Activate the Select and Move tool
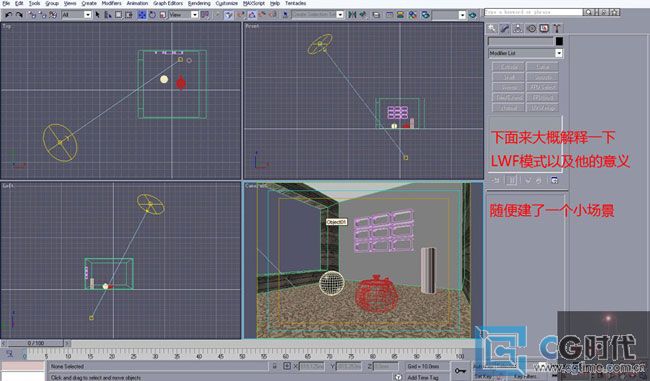This screenshot has width=650, height=381. click(142, 15)
